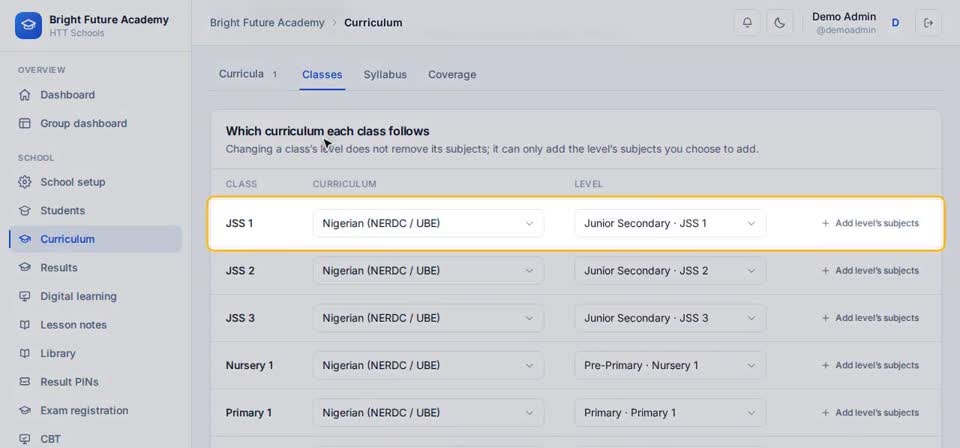Click Add level's subjects text for Primary 1

(x=877, y=413)
